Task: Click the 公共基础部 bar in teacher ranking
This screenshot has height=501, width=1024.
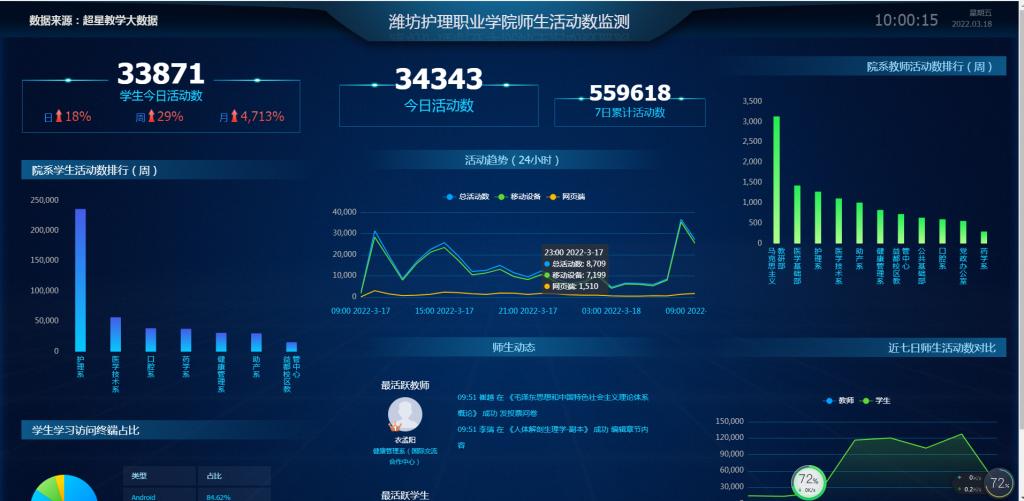Action: click(x=921, y=231)
